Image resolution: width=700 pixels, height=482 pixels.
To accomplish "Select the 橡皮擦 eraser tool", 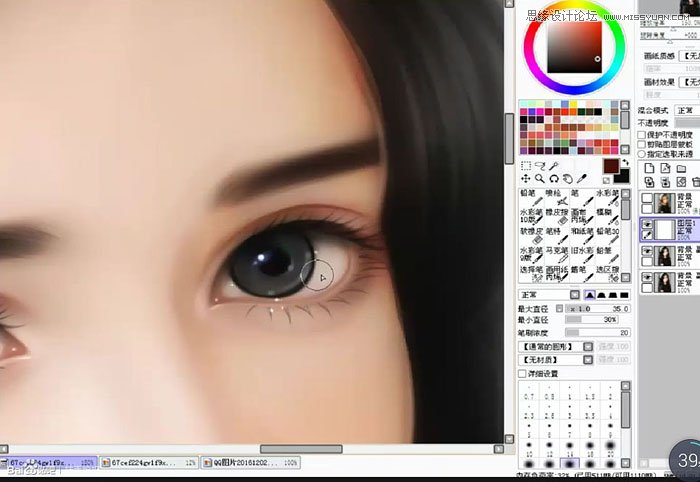I will click(556, 216).
